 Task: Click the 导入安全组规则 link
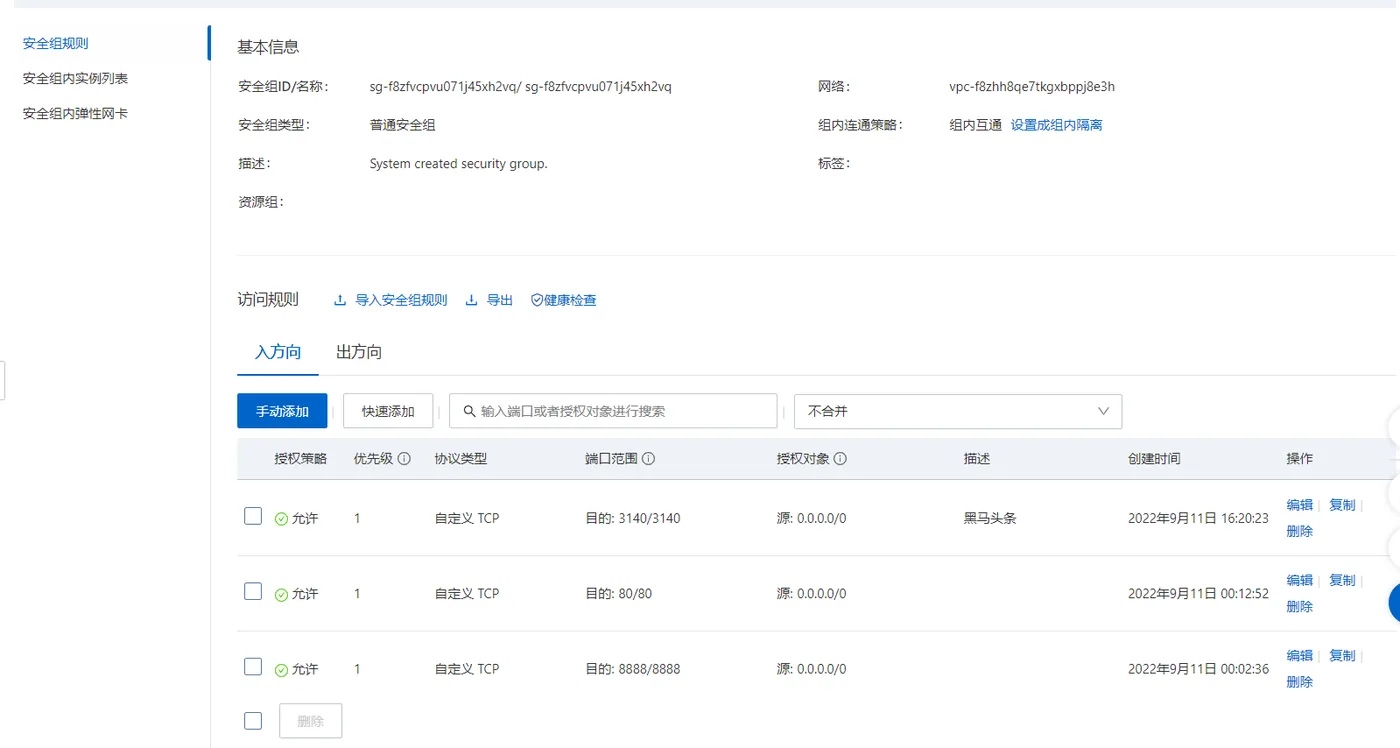401,300
